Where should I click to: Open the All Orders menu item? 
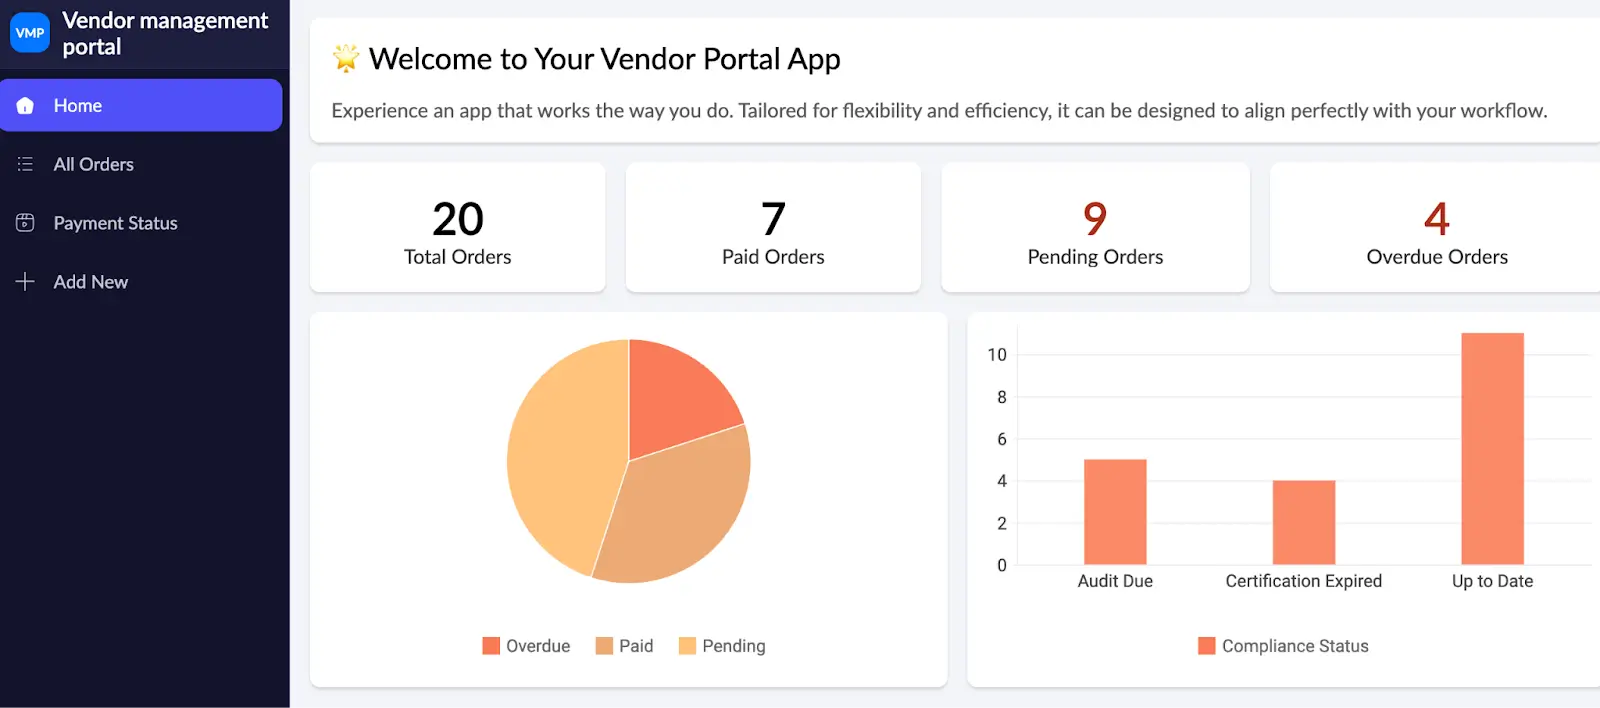tap(93, 164)
